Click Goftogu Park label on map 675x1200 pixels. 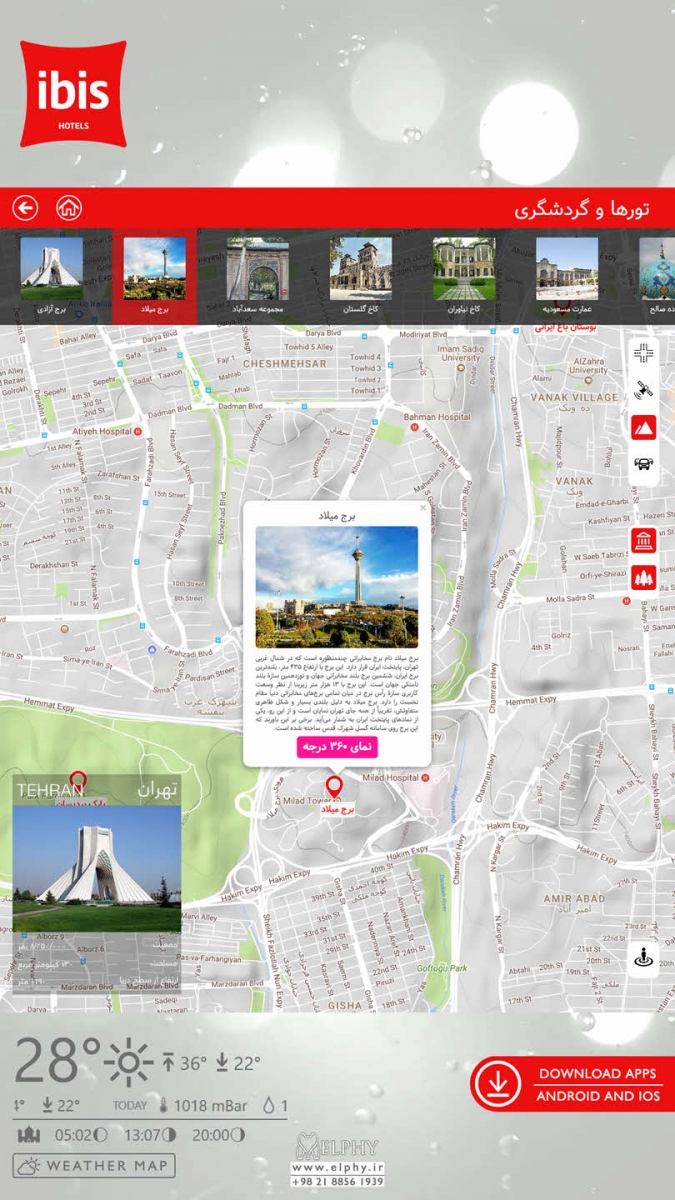click(x=442, y=968)
